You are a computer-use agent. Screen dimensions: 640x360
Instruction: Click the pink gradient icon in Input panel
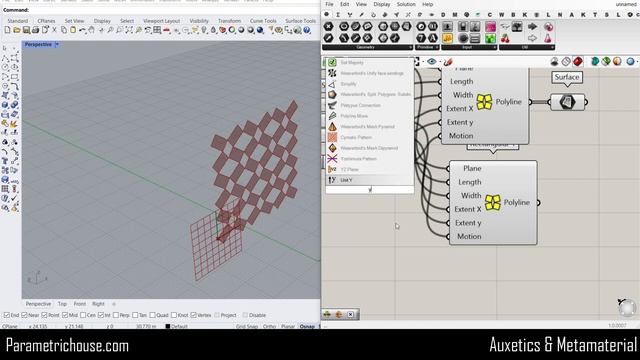[490, 27]
